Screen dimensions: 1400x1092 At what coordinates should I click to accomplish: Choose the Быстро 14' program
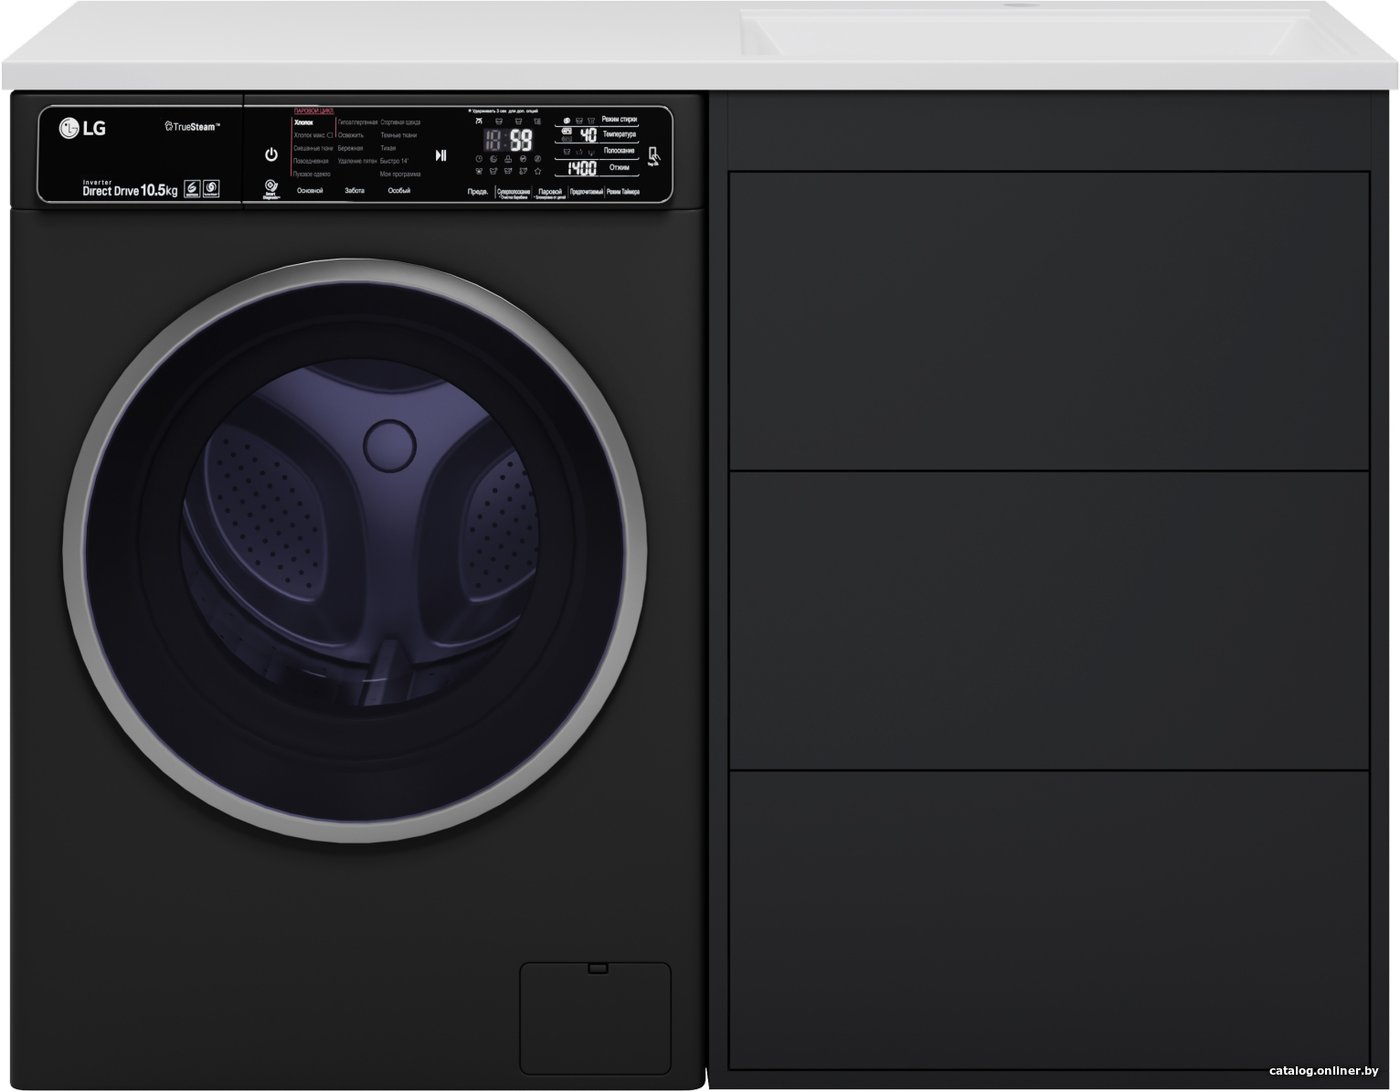click(395, 161)
